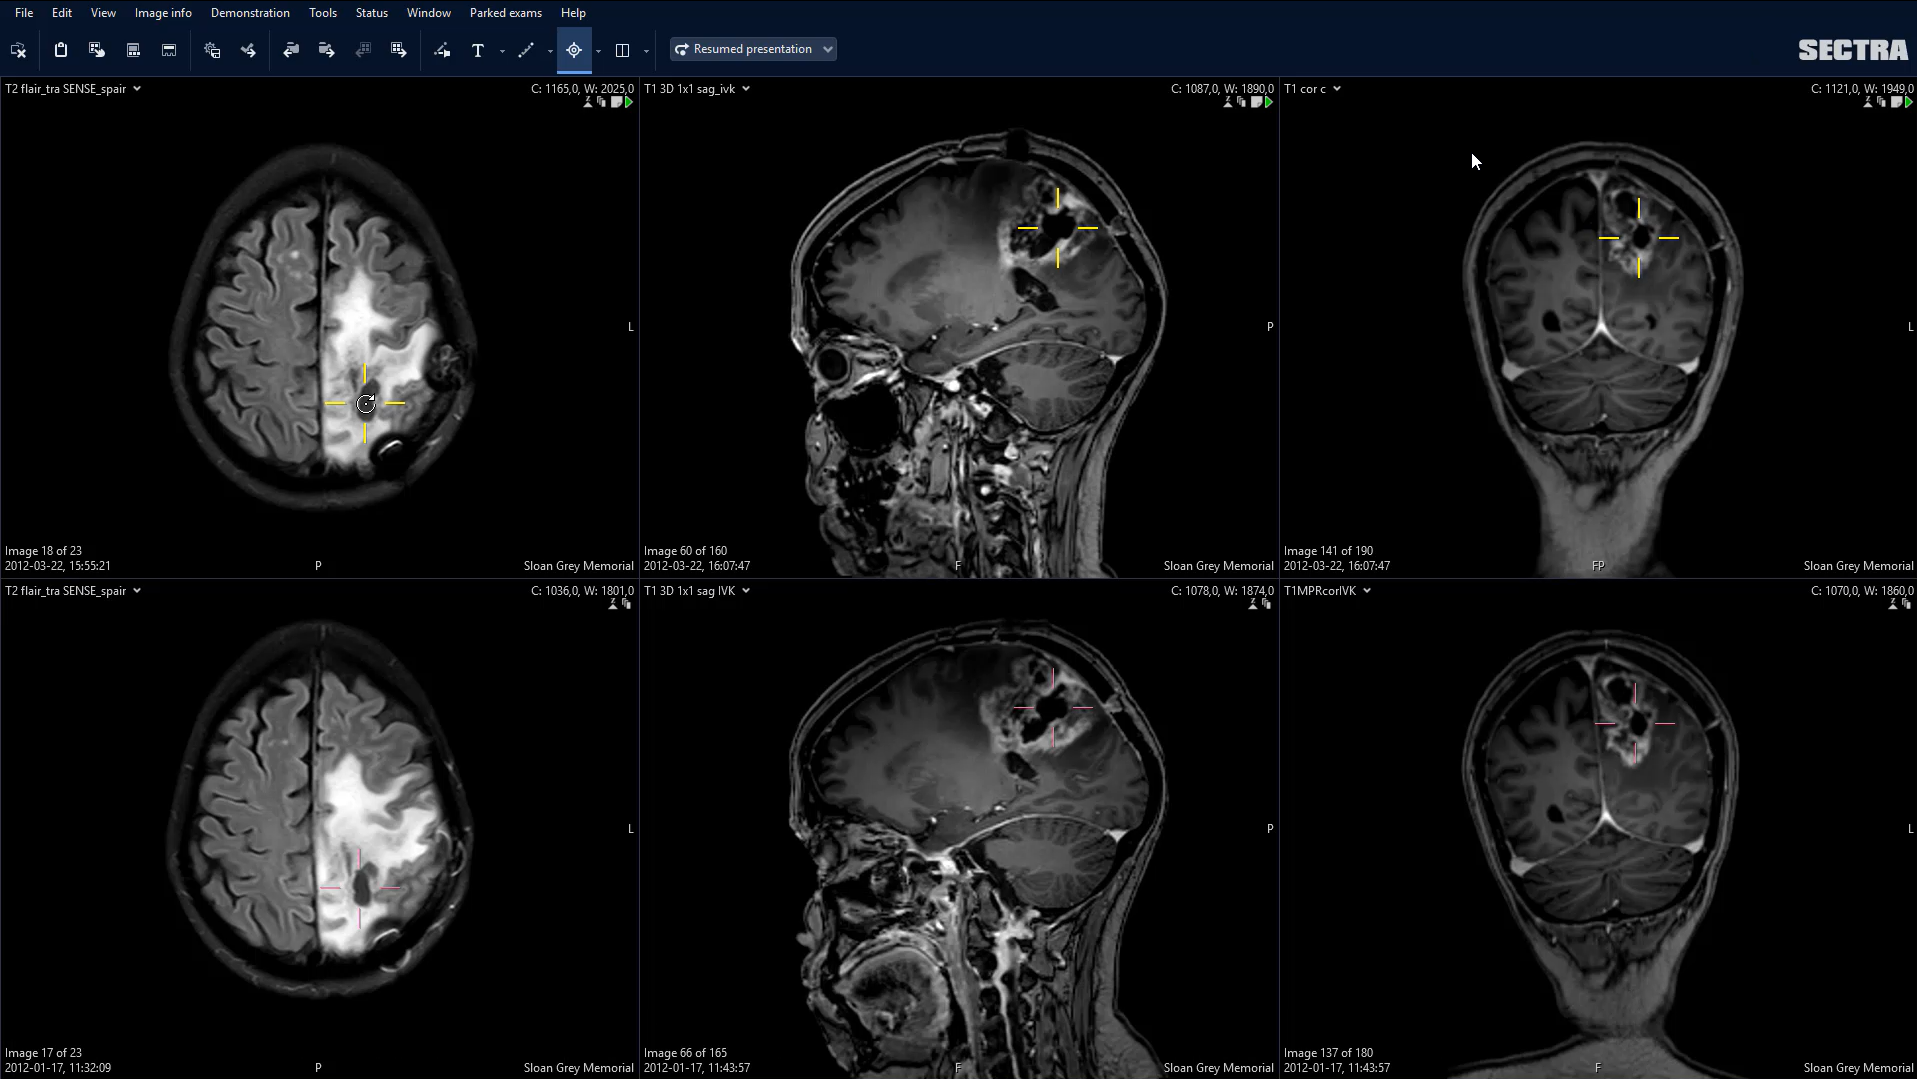This screenshot has width=1917, height=1079.
Task: Select the distance measurement tool
Action: tap(527, 49)
